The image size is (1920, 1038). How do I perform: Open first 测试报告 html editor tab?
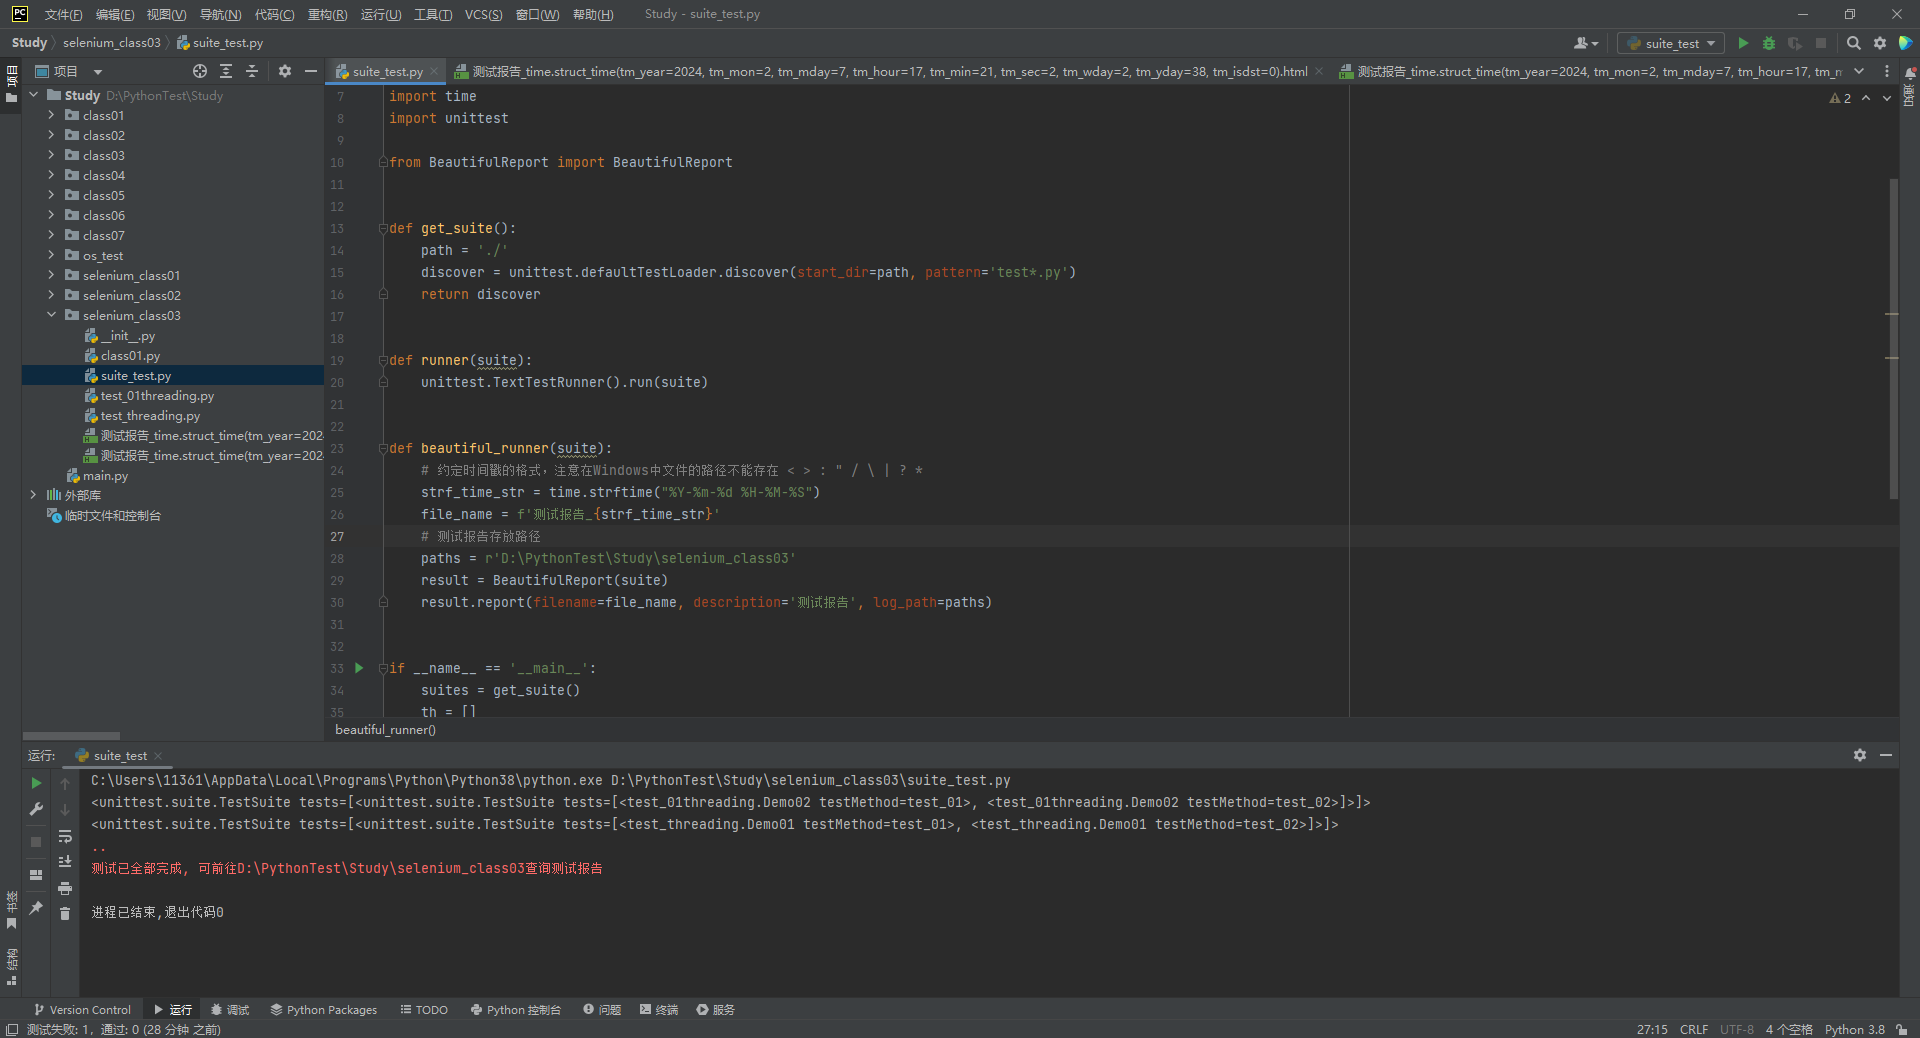[x=889, y=72]
